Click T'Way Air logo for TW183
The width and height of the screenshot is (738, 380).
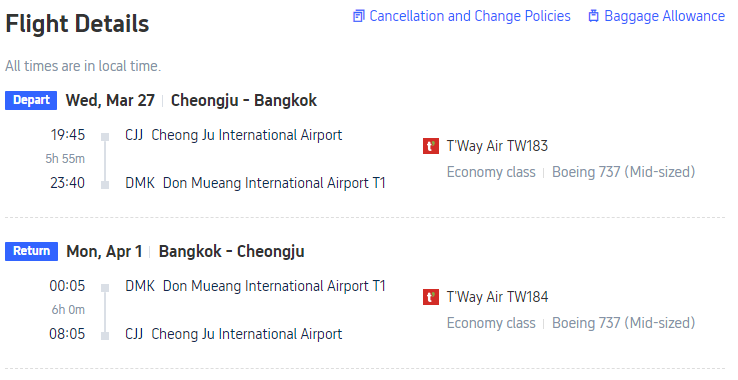point(431,146)
